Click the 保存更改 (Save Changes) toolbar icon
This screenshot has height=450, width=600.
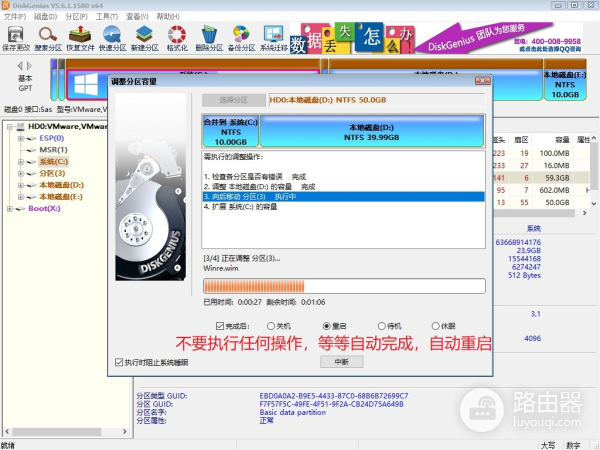[x=16, y=38]
